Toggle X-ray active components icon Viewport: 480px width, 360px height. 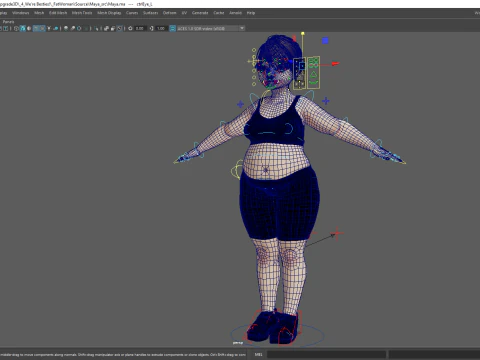point(113,28)
